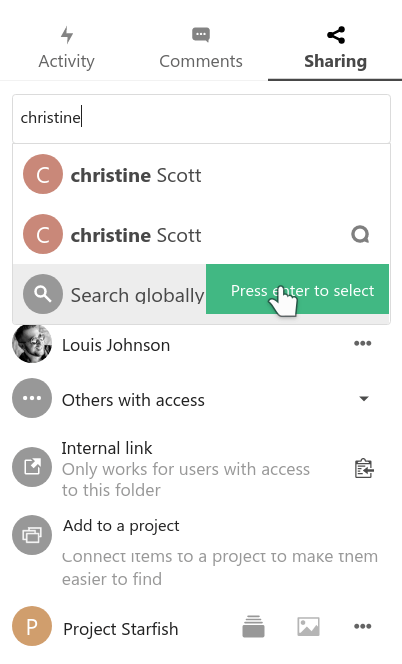This screenshot has width=402, height=664.
Task: Click the Comments speech bubble icon
Action: coord(201,35)
